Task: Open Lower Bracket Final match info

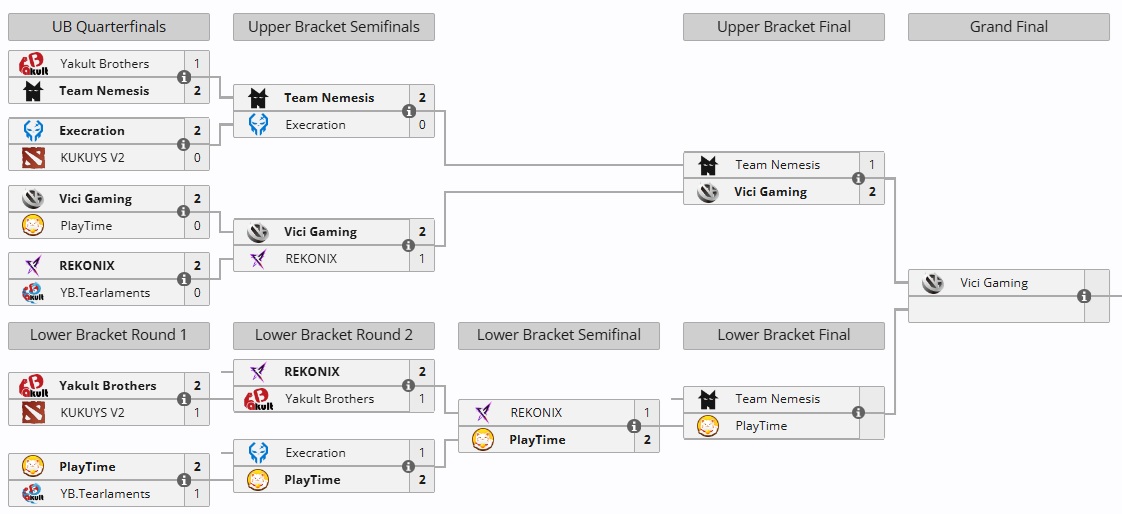Action: pyautogui.click(x=858, y=412)
